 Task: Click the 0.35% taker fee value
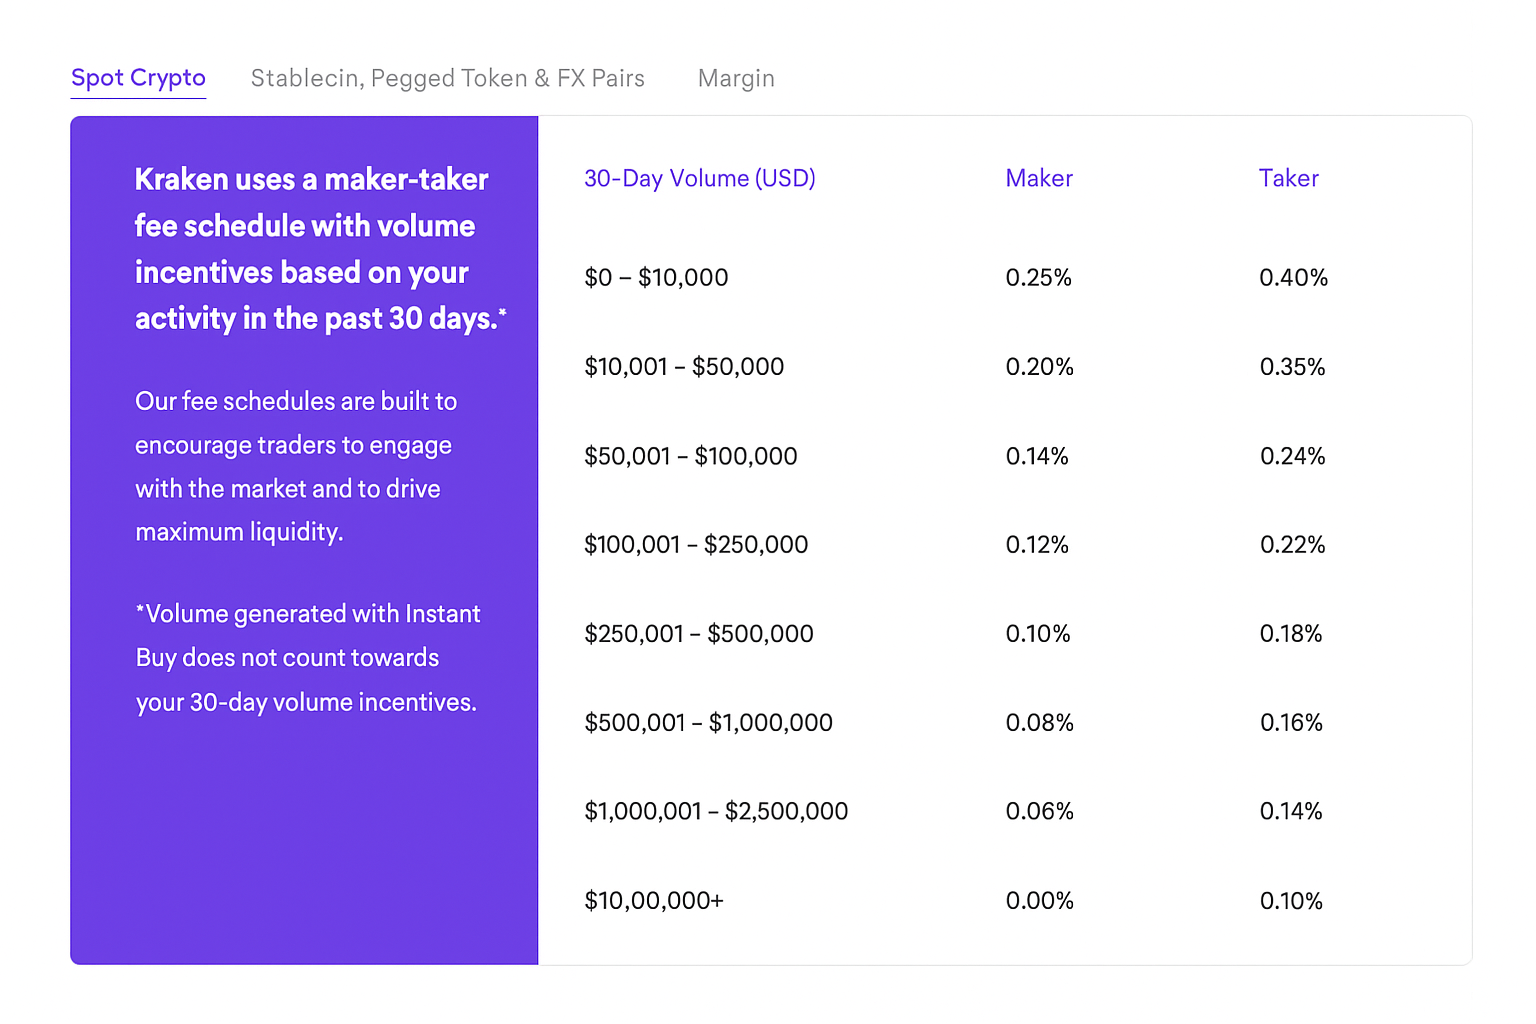[x=1292, y=367]
